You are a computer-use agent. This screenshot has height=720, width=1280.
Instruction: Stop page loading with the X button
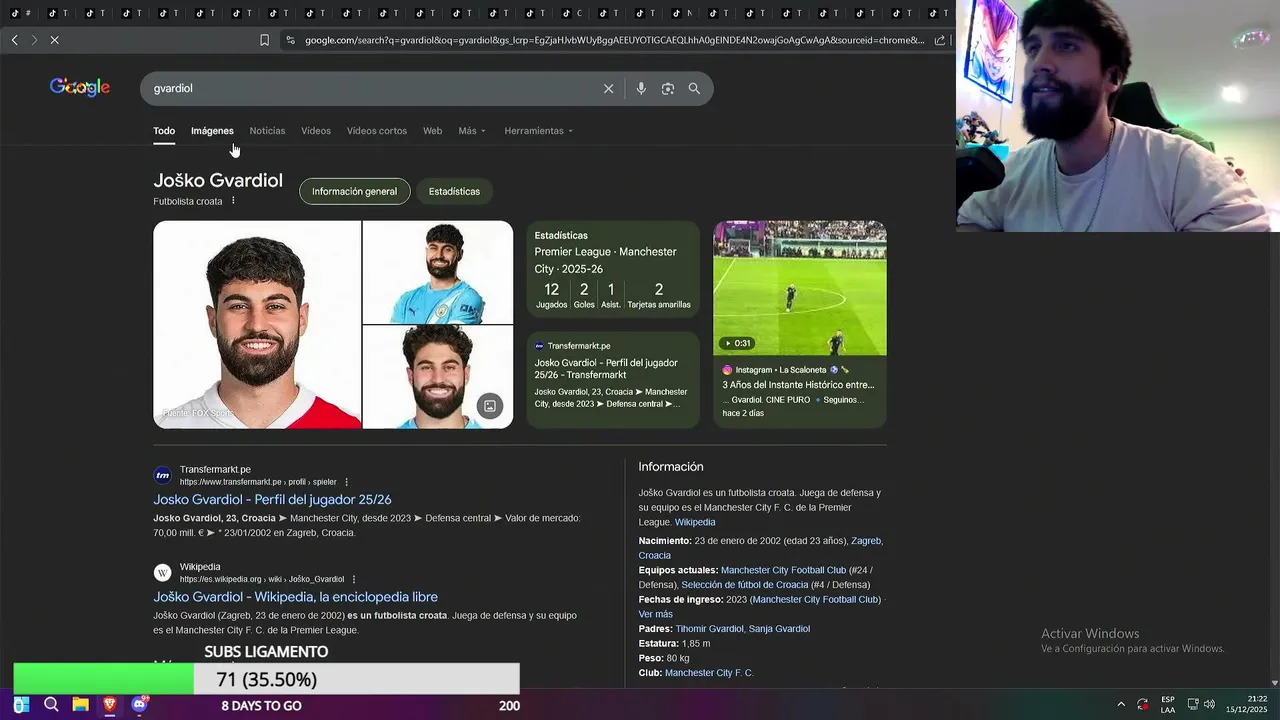[55, 40]
